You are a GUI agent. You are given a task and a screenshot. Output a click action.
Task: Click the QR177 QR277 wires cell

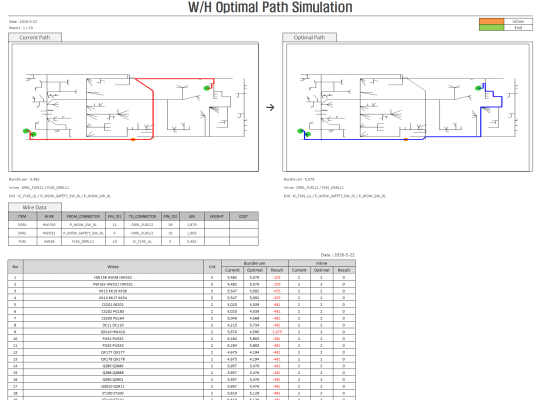pos(113,352)
